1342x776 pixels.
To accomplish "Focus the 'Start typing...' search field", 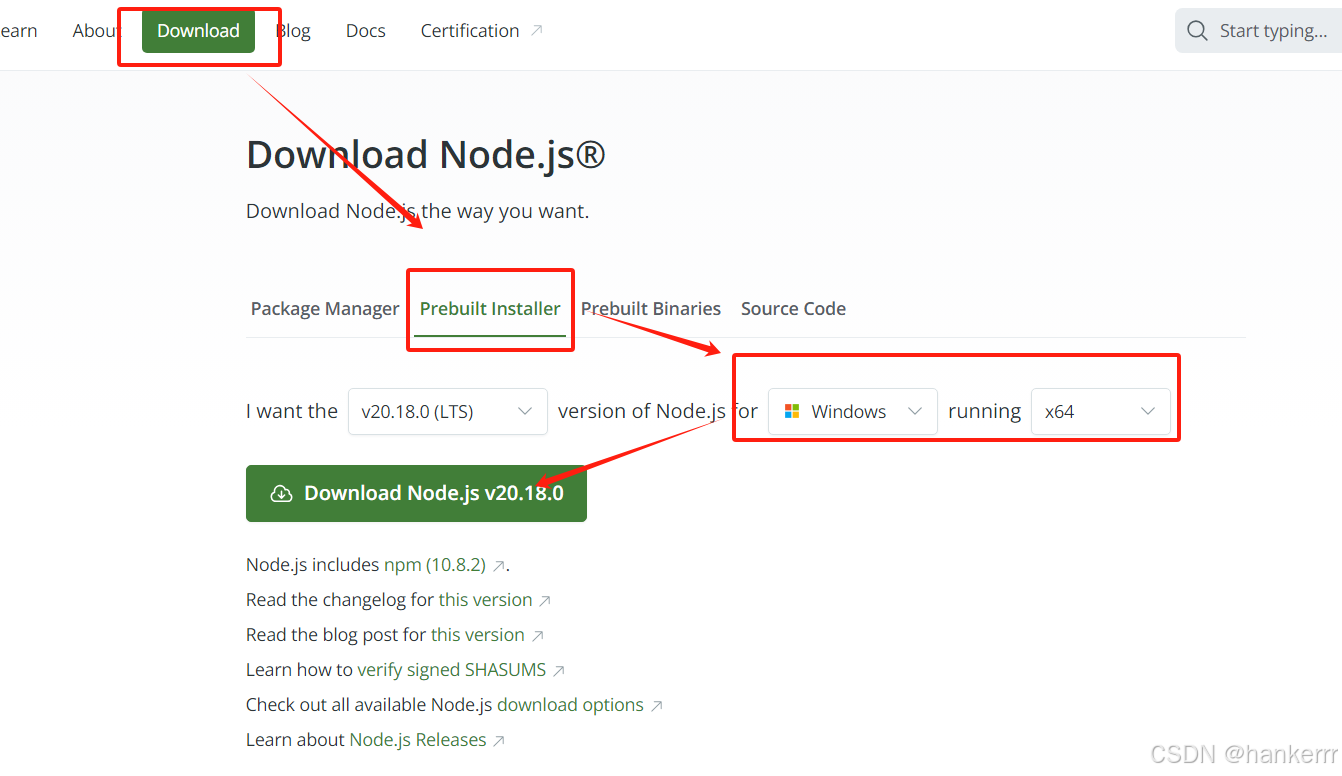I will [1258, 31].
